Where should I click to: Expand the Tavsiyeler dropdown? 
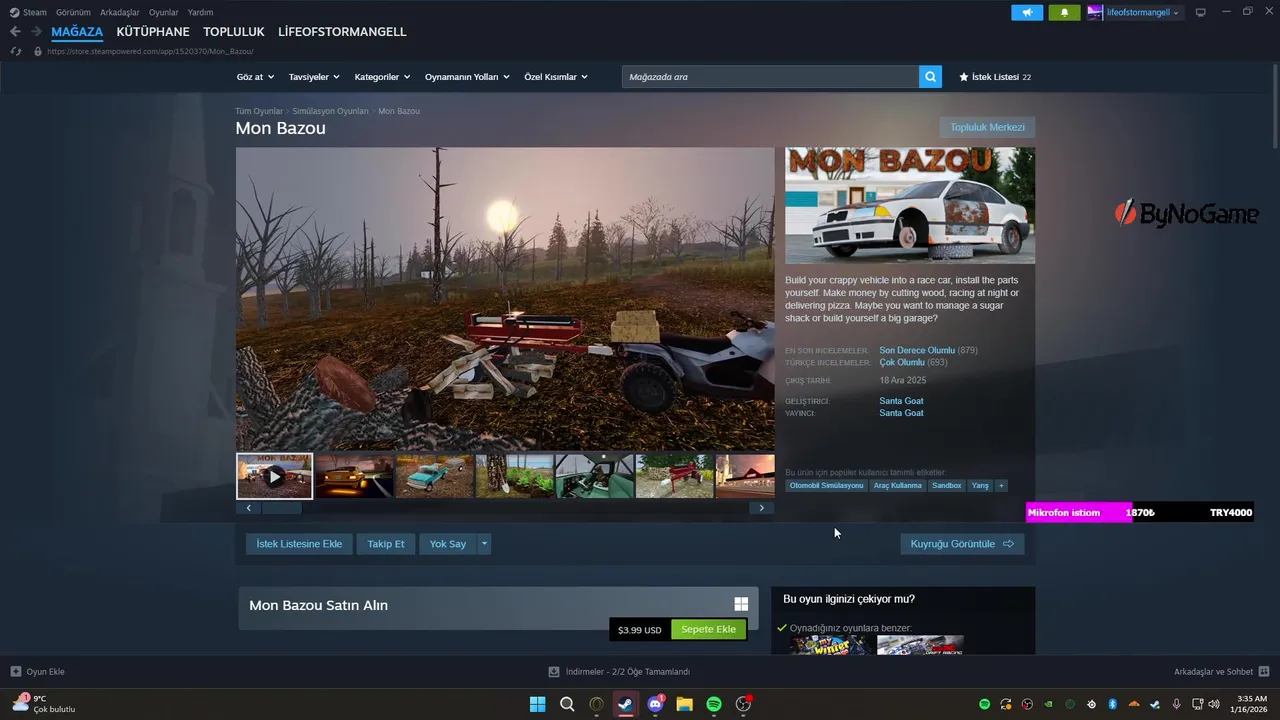click(x=314, y=77)
